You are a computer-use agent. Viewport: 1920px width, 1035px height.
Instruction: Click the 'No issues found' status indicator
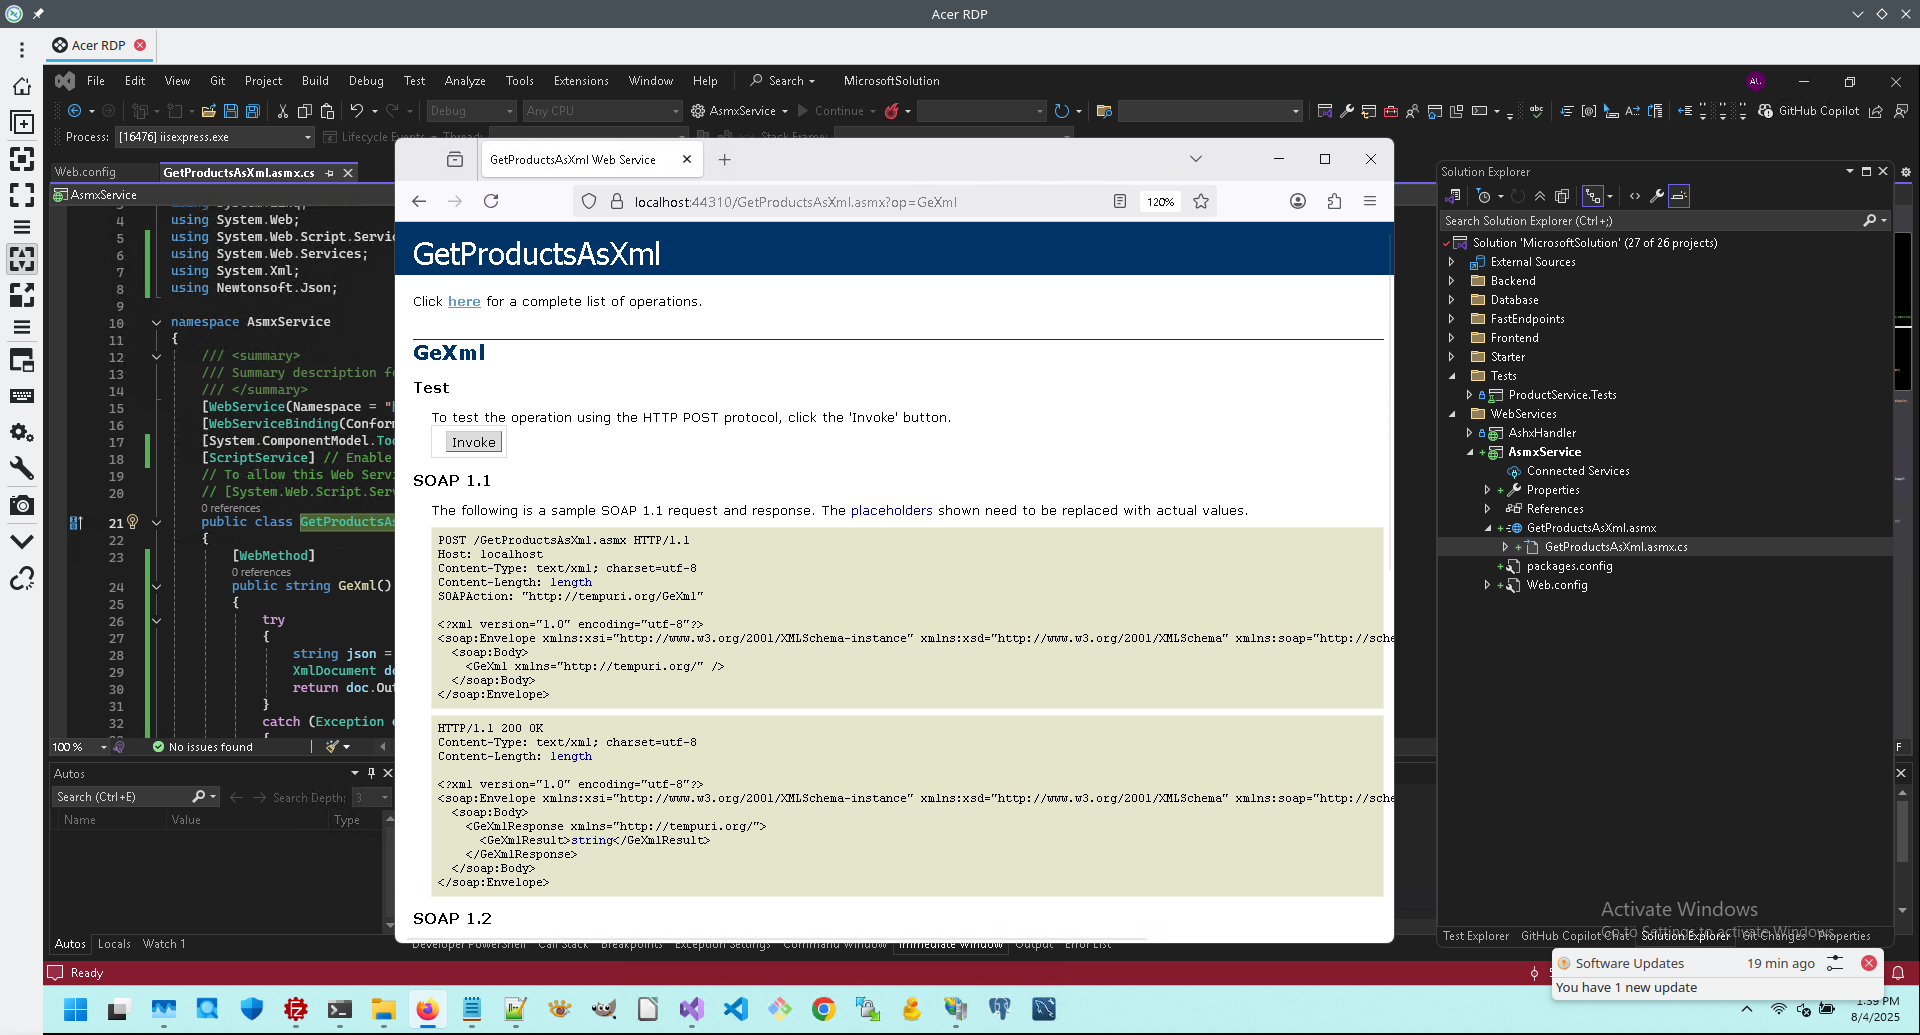coord(202,747)
